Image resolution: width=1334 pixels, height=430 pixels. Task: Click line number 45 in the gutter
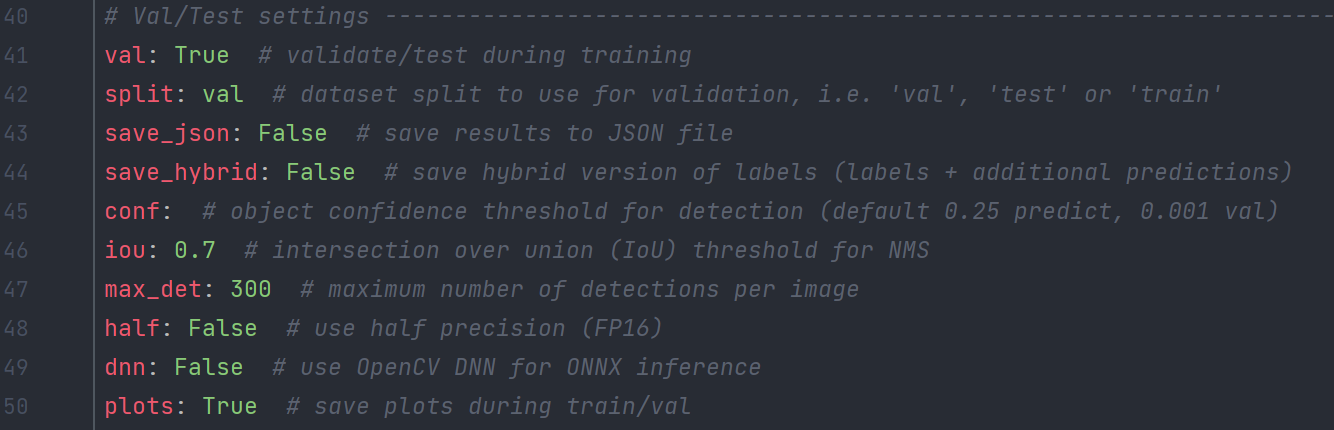coord(18,212)
